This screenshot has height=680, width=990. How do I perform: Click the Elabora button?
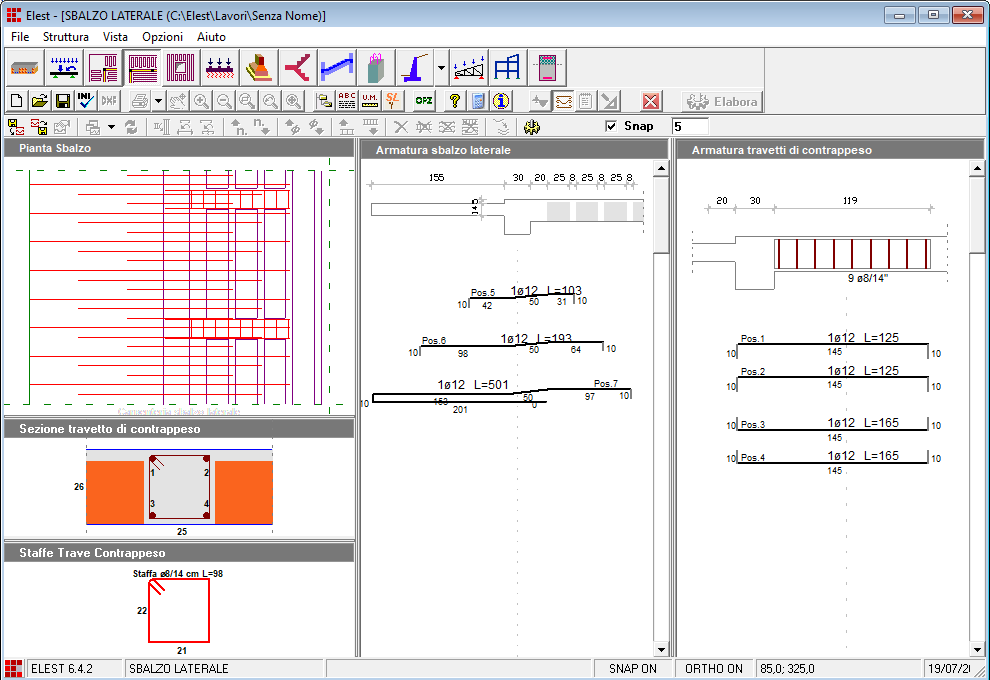coord(723,101)
